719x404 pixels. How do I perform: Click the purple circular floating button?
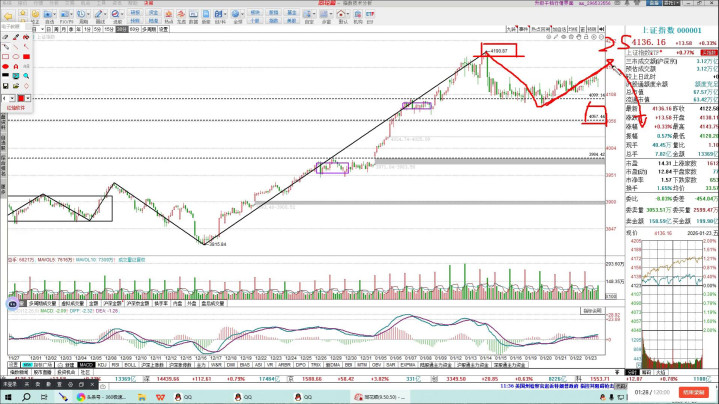tap(12, 304)
